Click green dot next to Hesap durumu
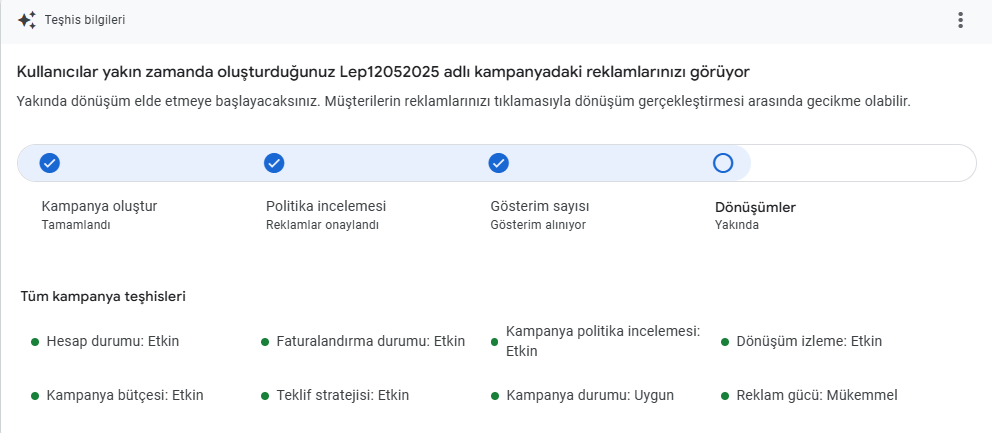The image size is (992, 433). pyautogui.click(x=35, y=342)
